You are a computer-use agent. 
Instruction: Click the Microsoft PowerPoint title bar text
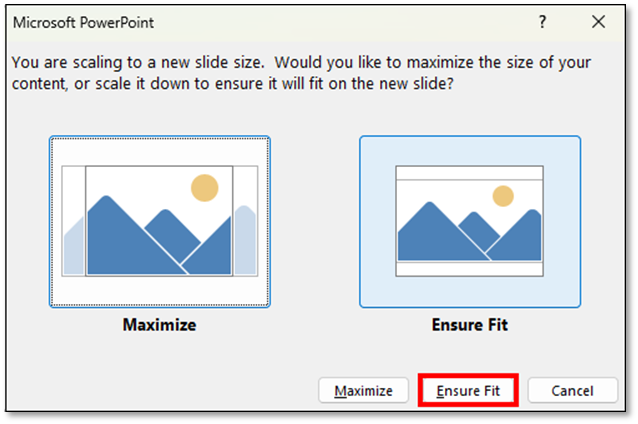pyautogui.click(x=83, y=21)
